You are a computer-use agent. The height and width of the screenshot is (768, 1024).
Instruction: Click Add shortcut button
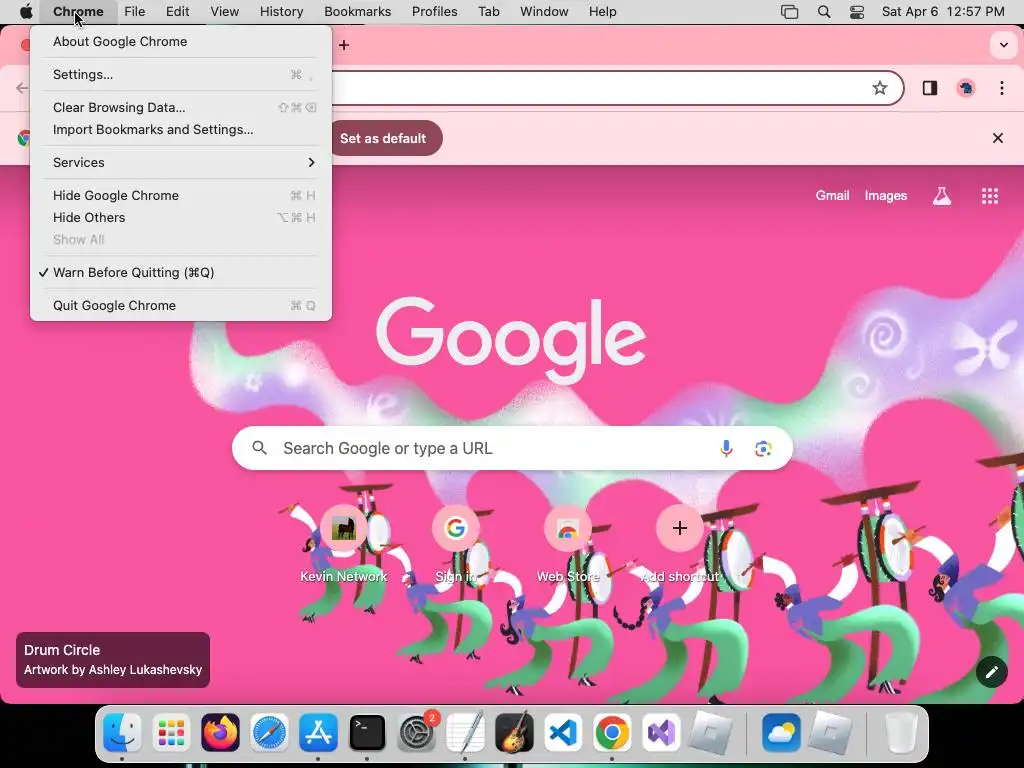coord(679,544)
